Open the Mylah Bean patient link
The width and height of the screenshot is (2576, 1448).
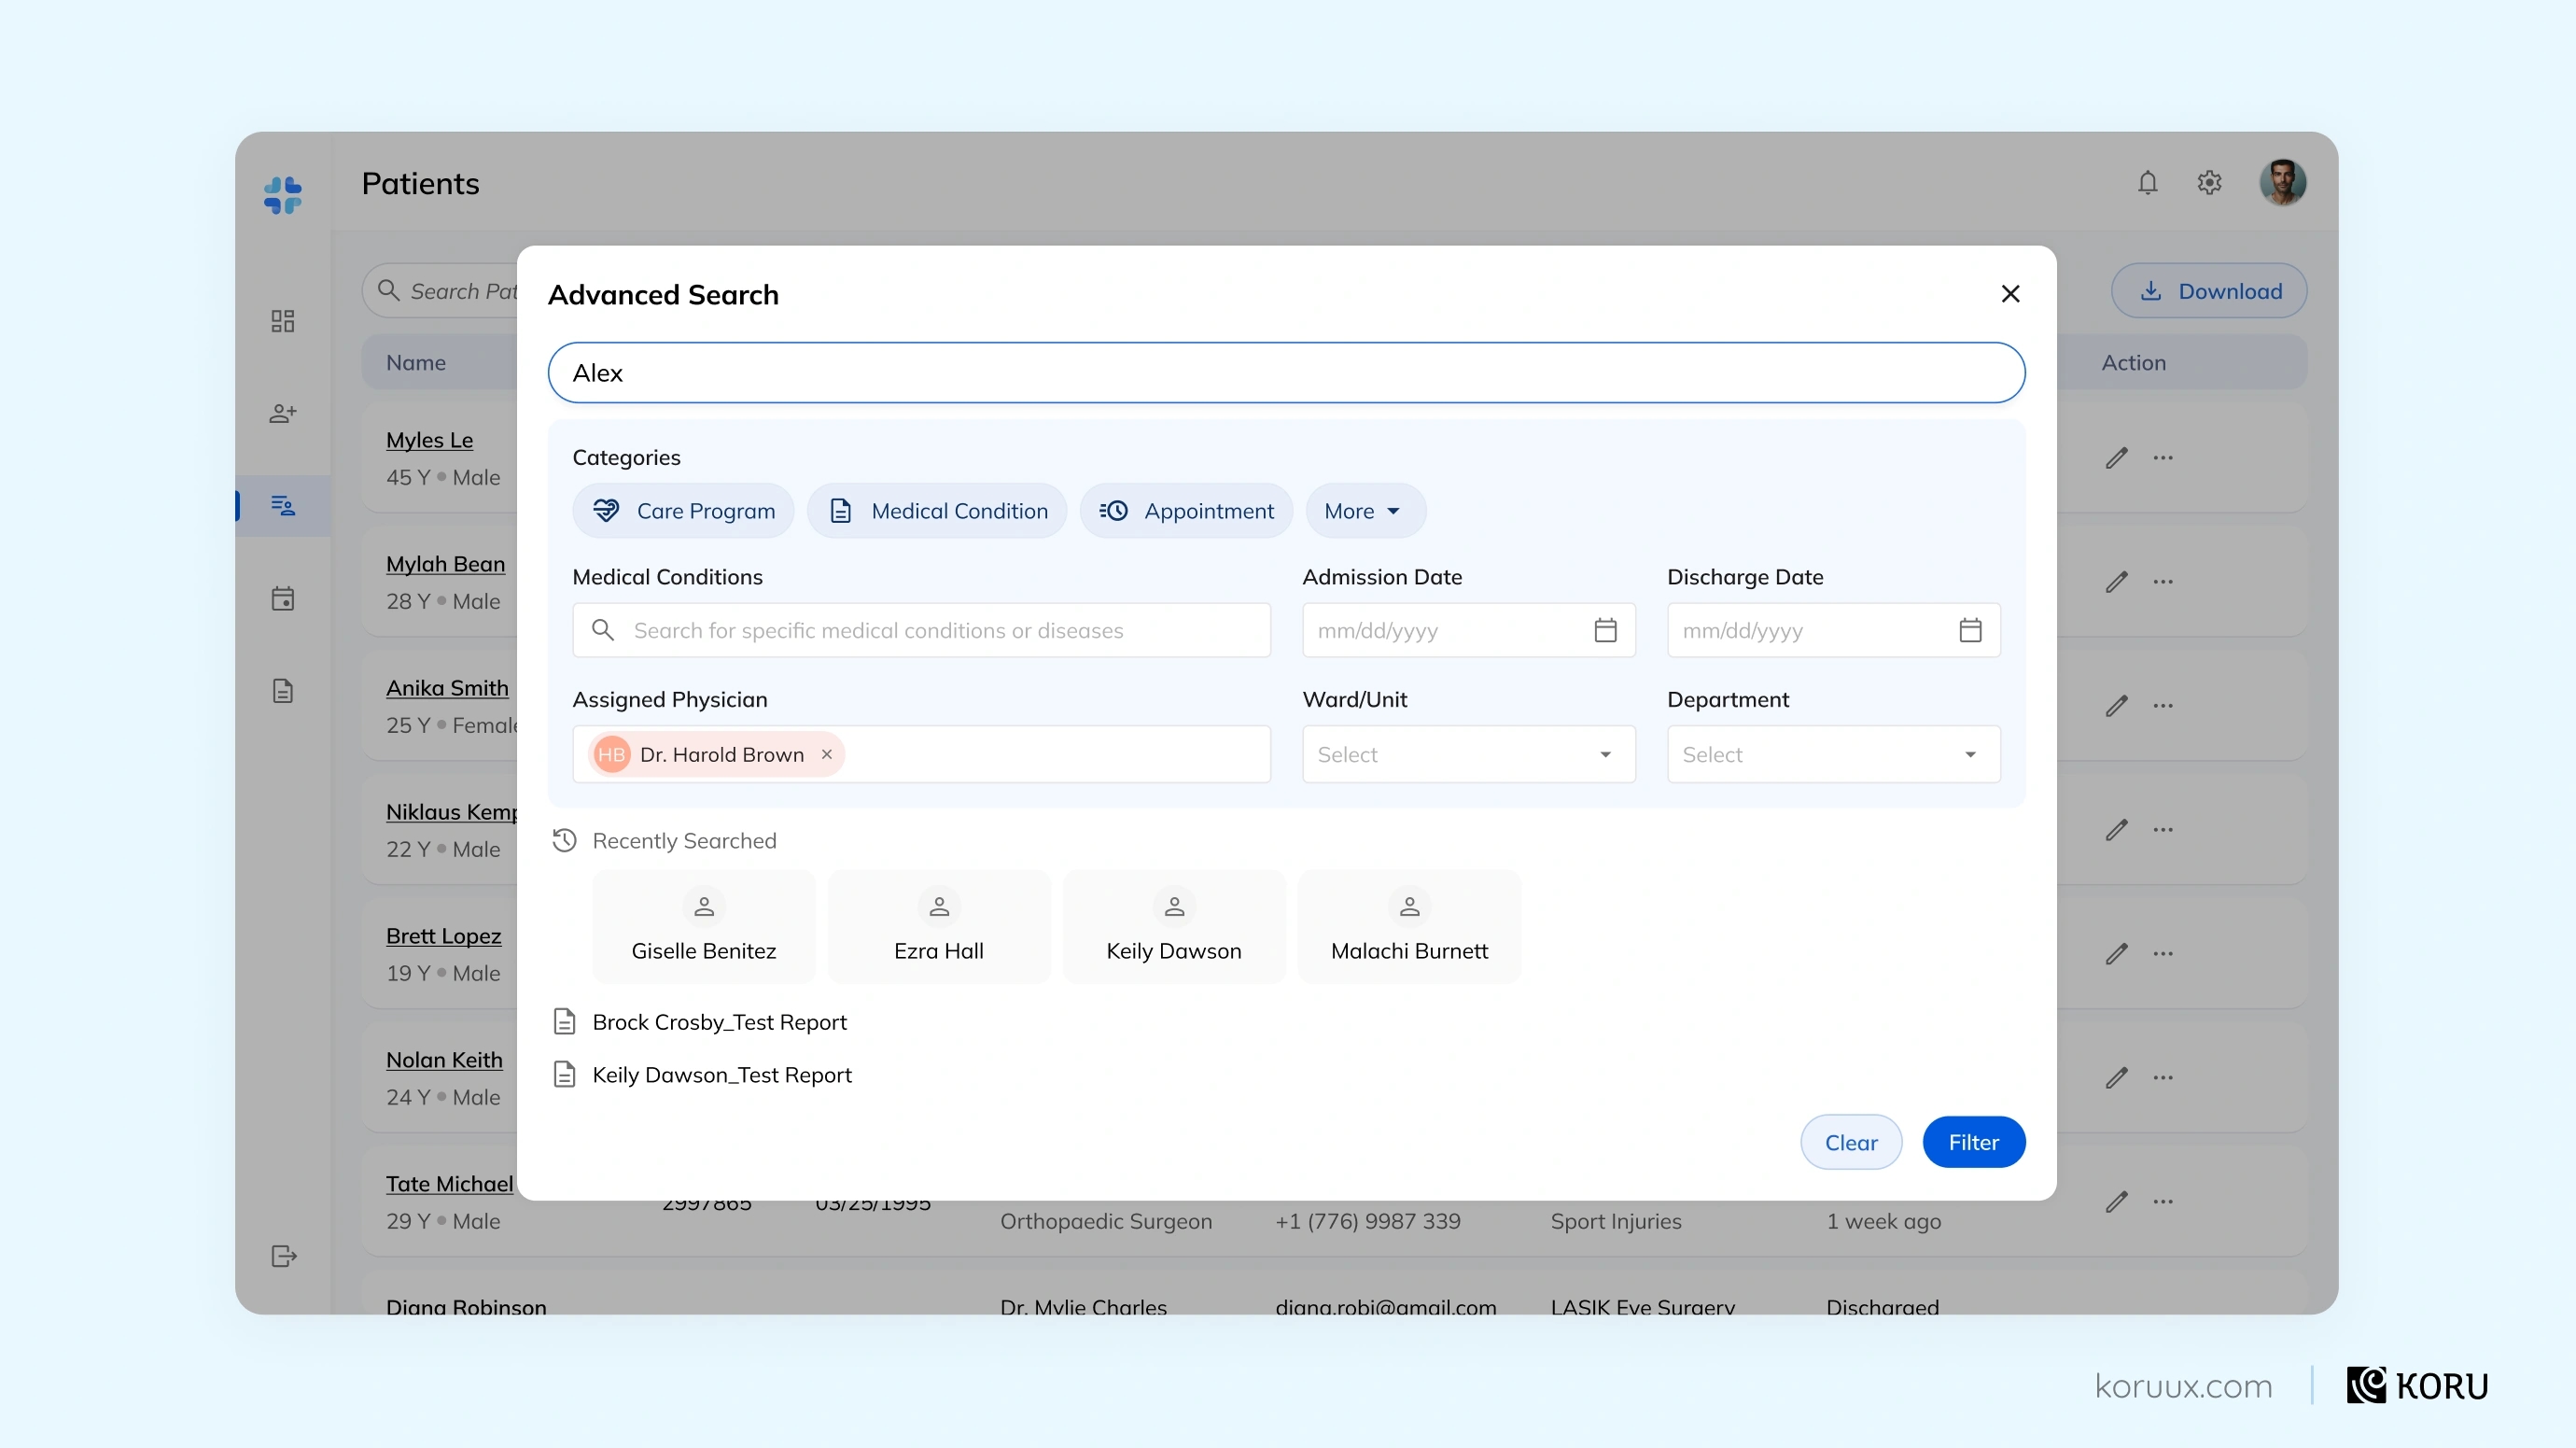tap(445, 564)
